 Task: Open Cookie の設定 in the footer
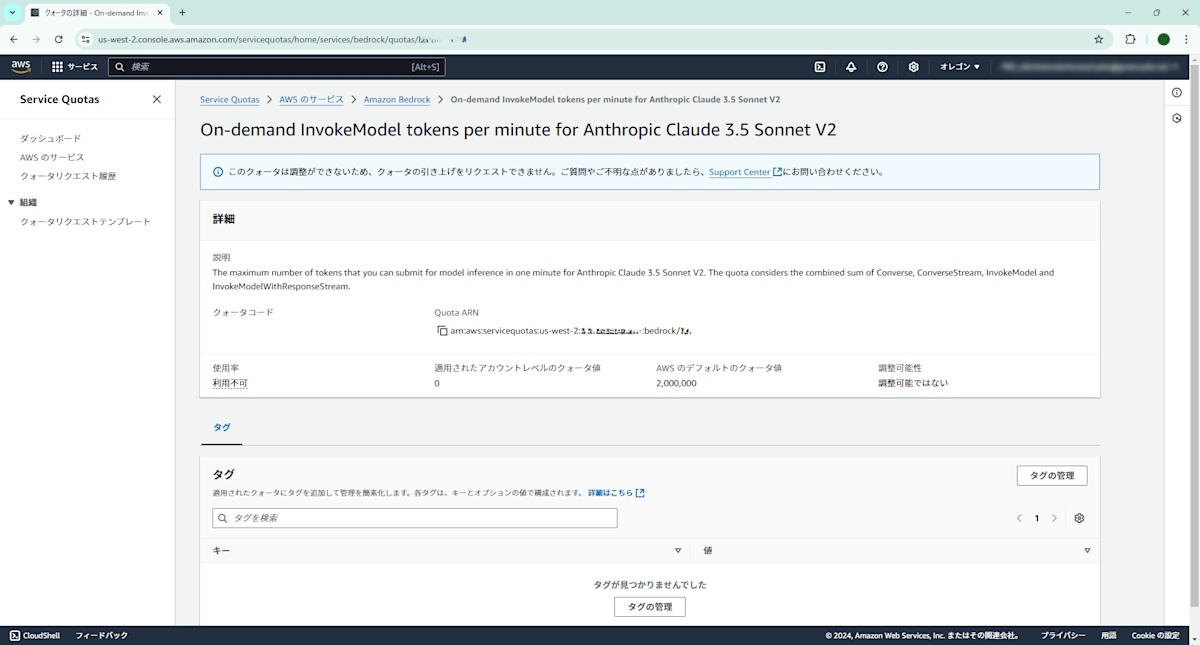click(1155, 635)
